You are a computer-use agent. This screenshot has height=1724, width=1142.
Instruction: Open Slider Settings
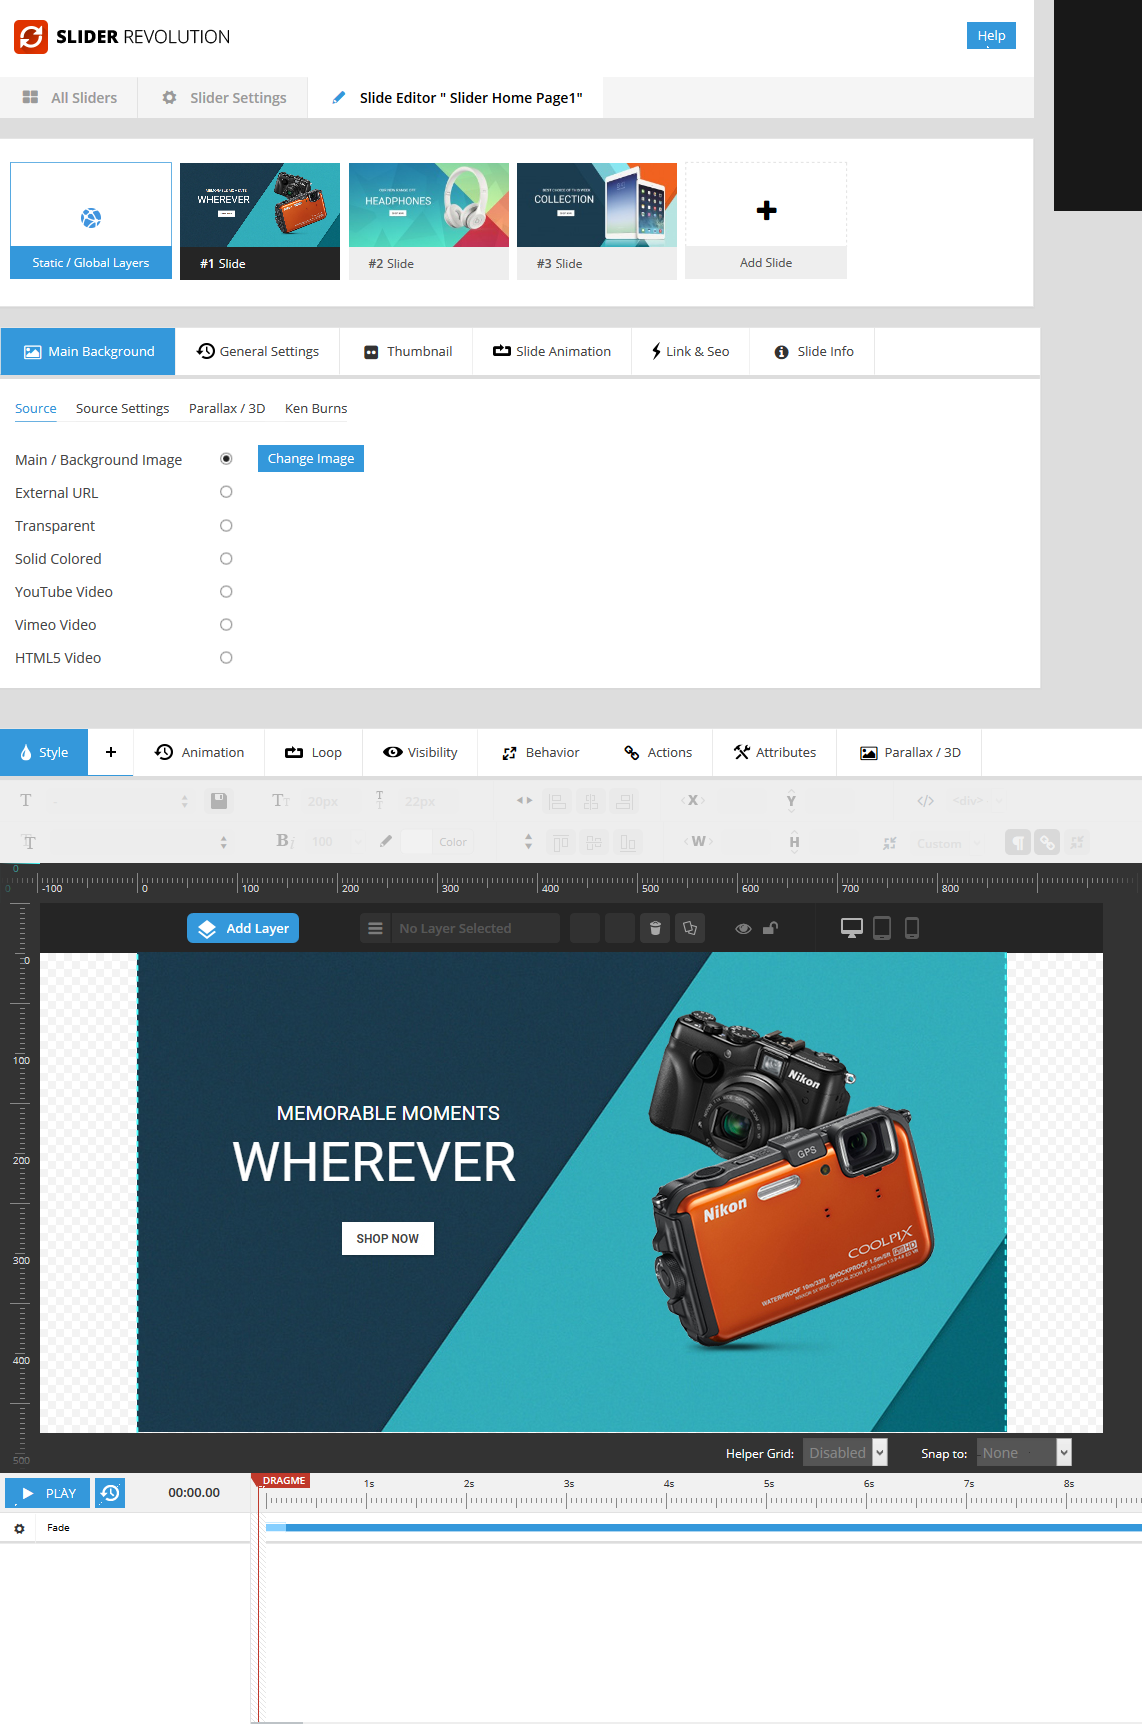coord(223,97)
